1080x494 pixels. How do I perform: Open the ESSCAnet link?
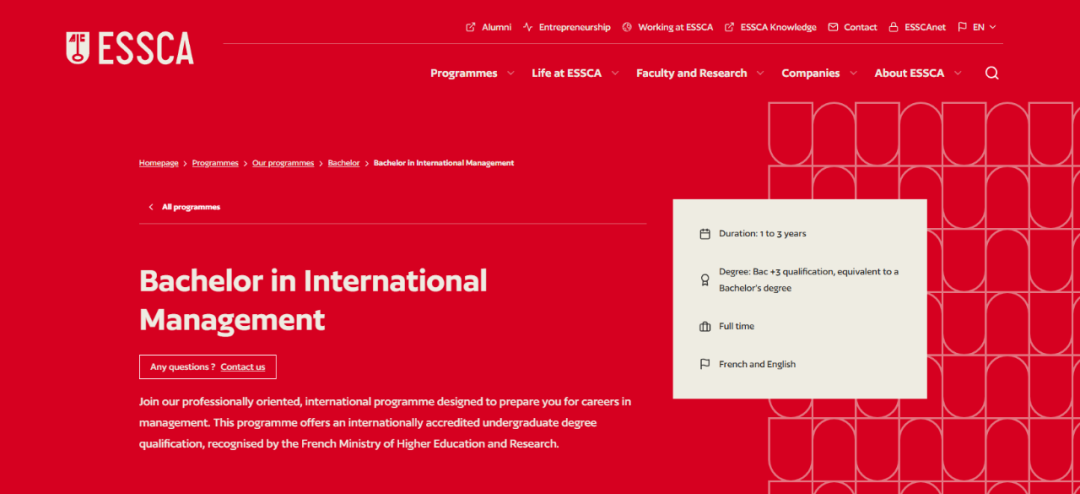click(x=925, y=28)
